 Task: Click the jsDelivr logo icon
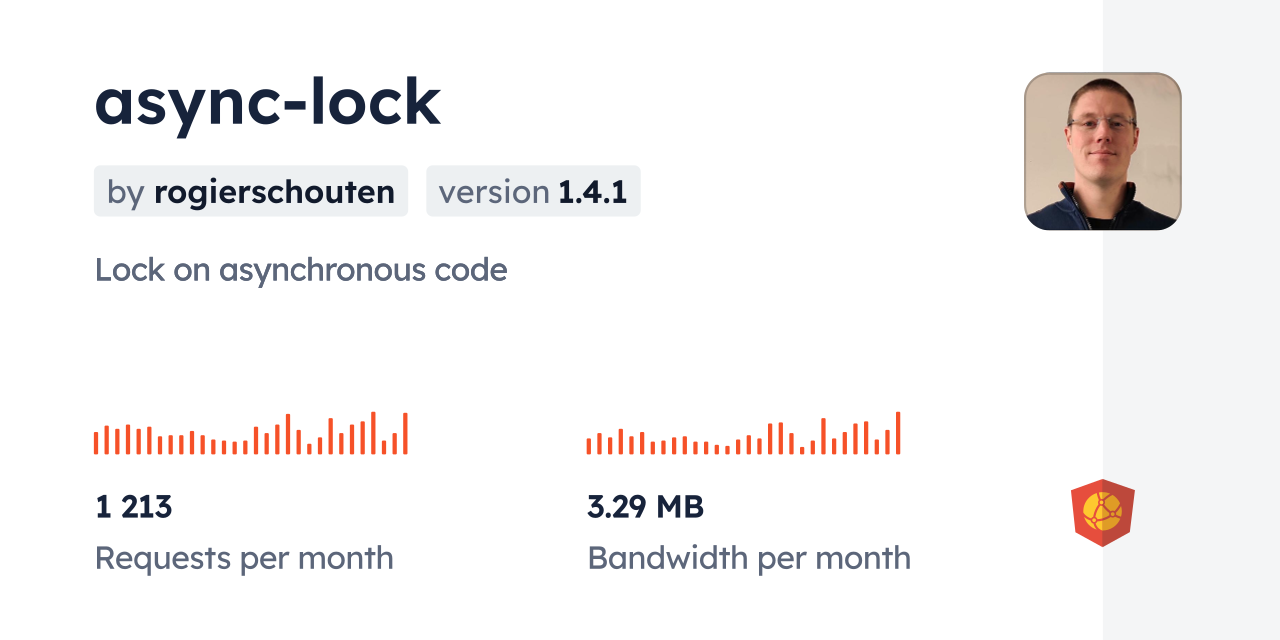(x=1102, y=513)
